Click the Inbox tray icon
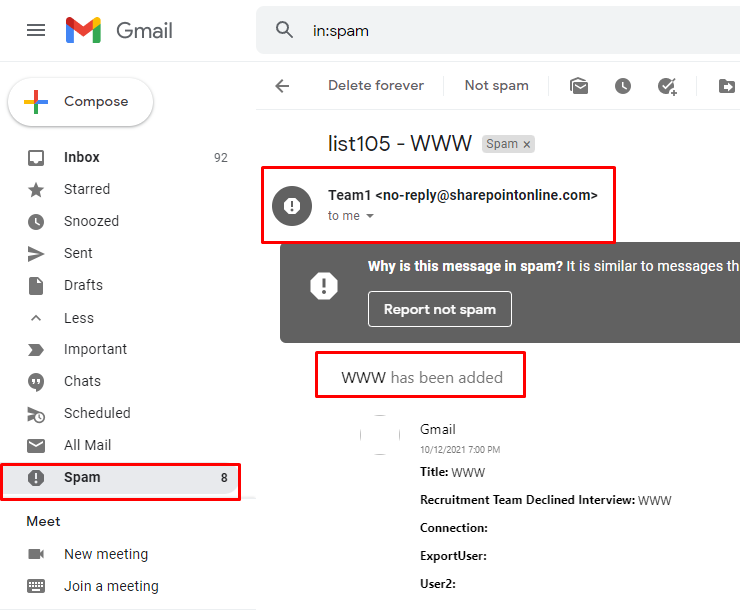Viewport: 740px width, 616px height. pos(36,158)
